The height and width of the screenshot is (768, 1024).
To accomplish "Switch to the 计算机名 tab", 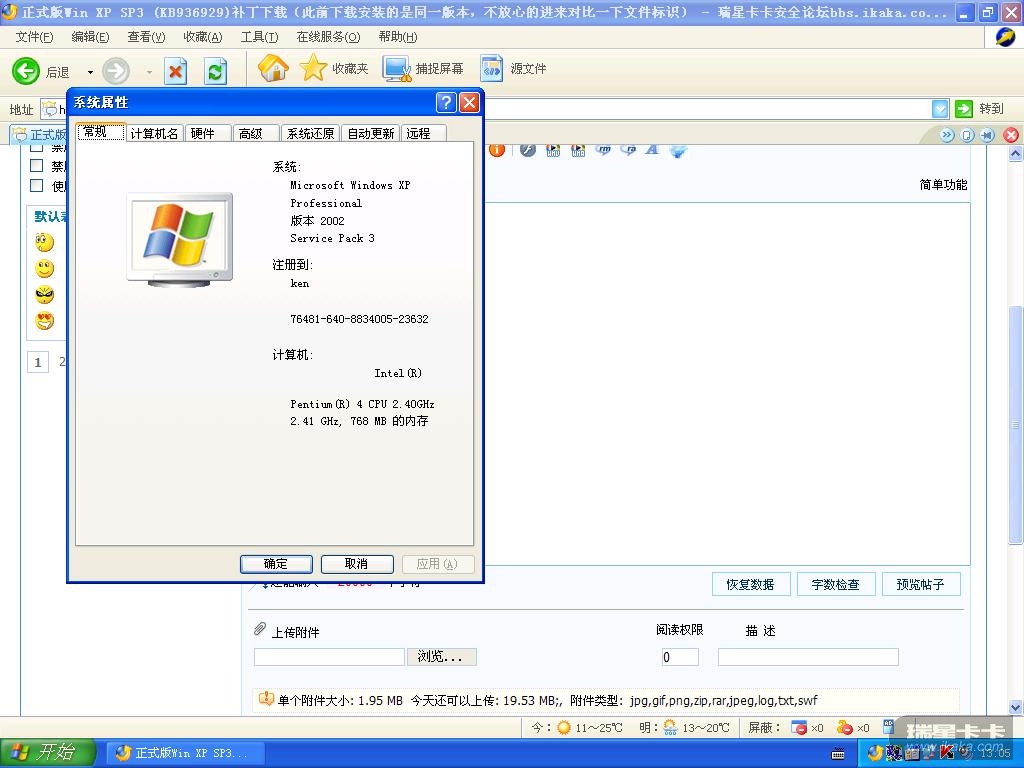I will point(154,133).
